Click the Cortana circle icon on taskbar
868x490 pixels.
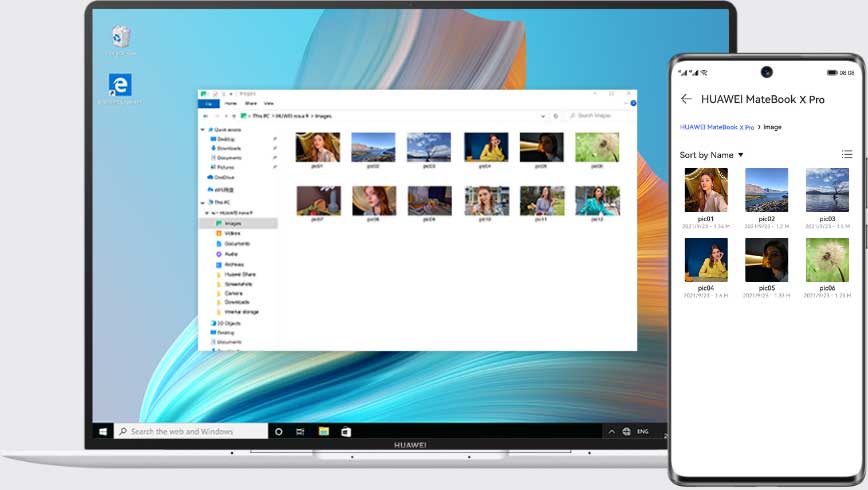[x=278, y=431]
